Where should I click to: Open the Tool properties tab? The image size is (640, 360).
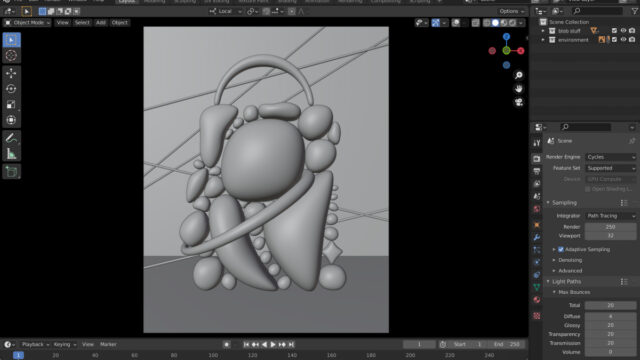(537, 143)
